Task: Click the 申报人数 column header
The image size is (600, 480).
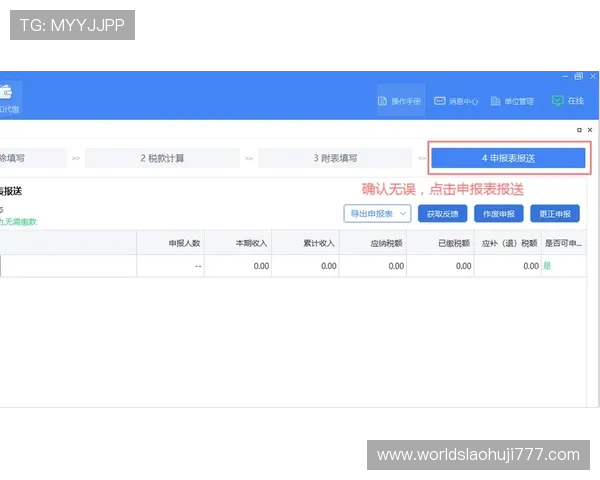Action: click(171, 243)
